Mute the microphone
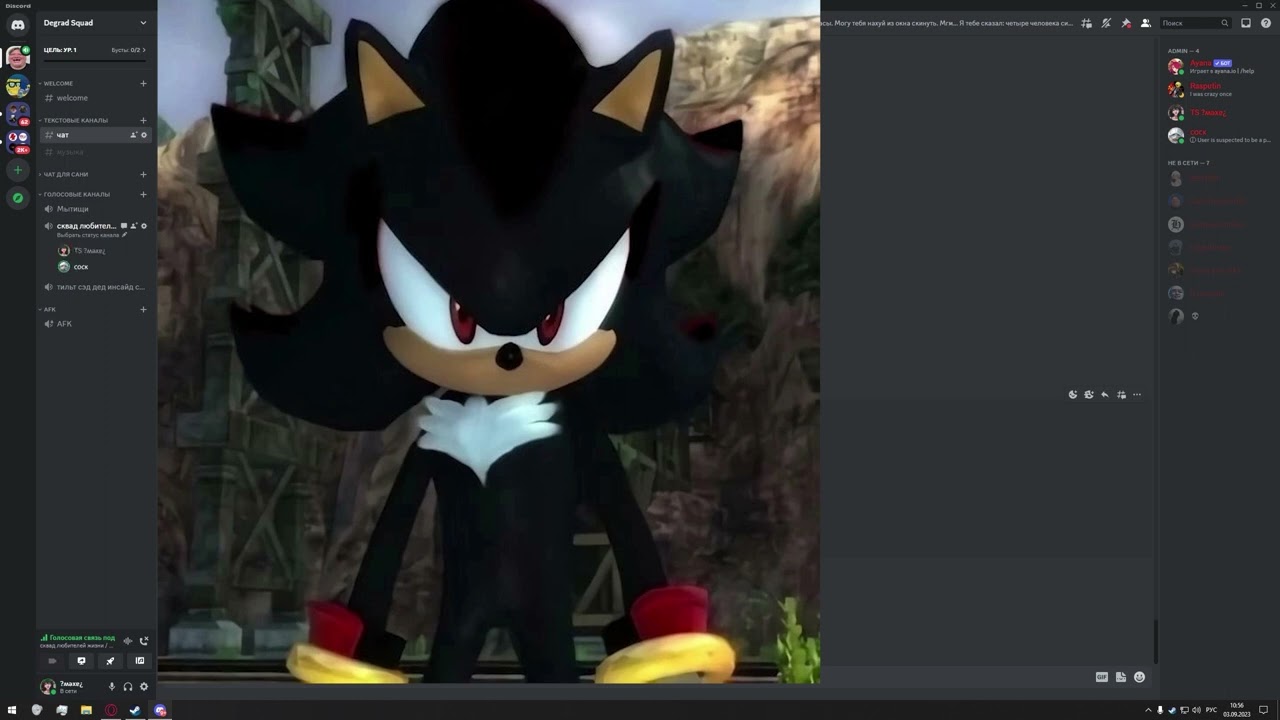Viewport: 1280px width, 720px height. coord(112,687)
